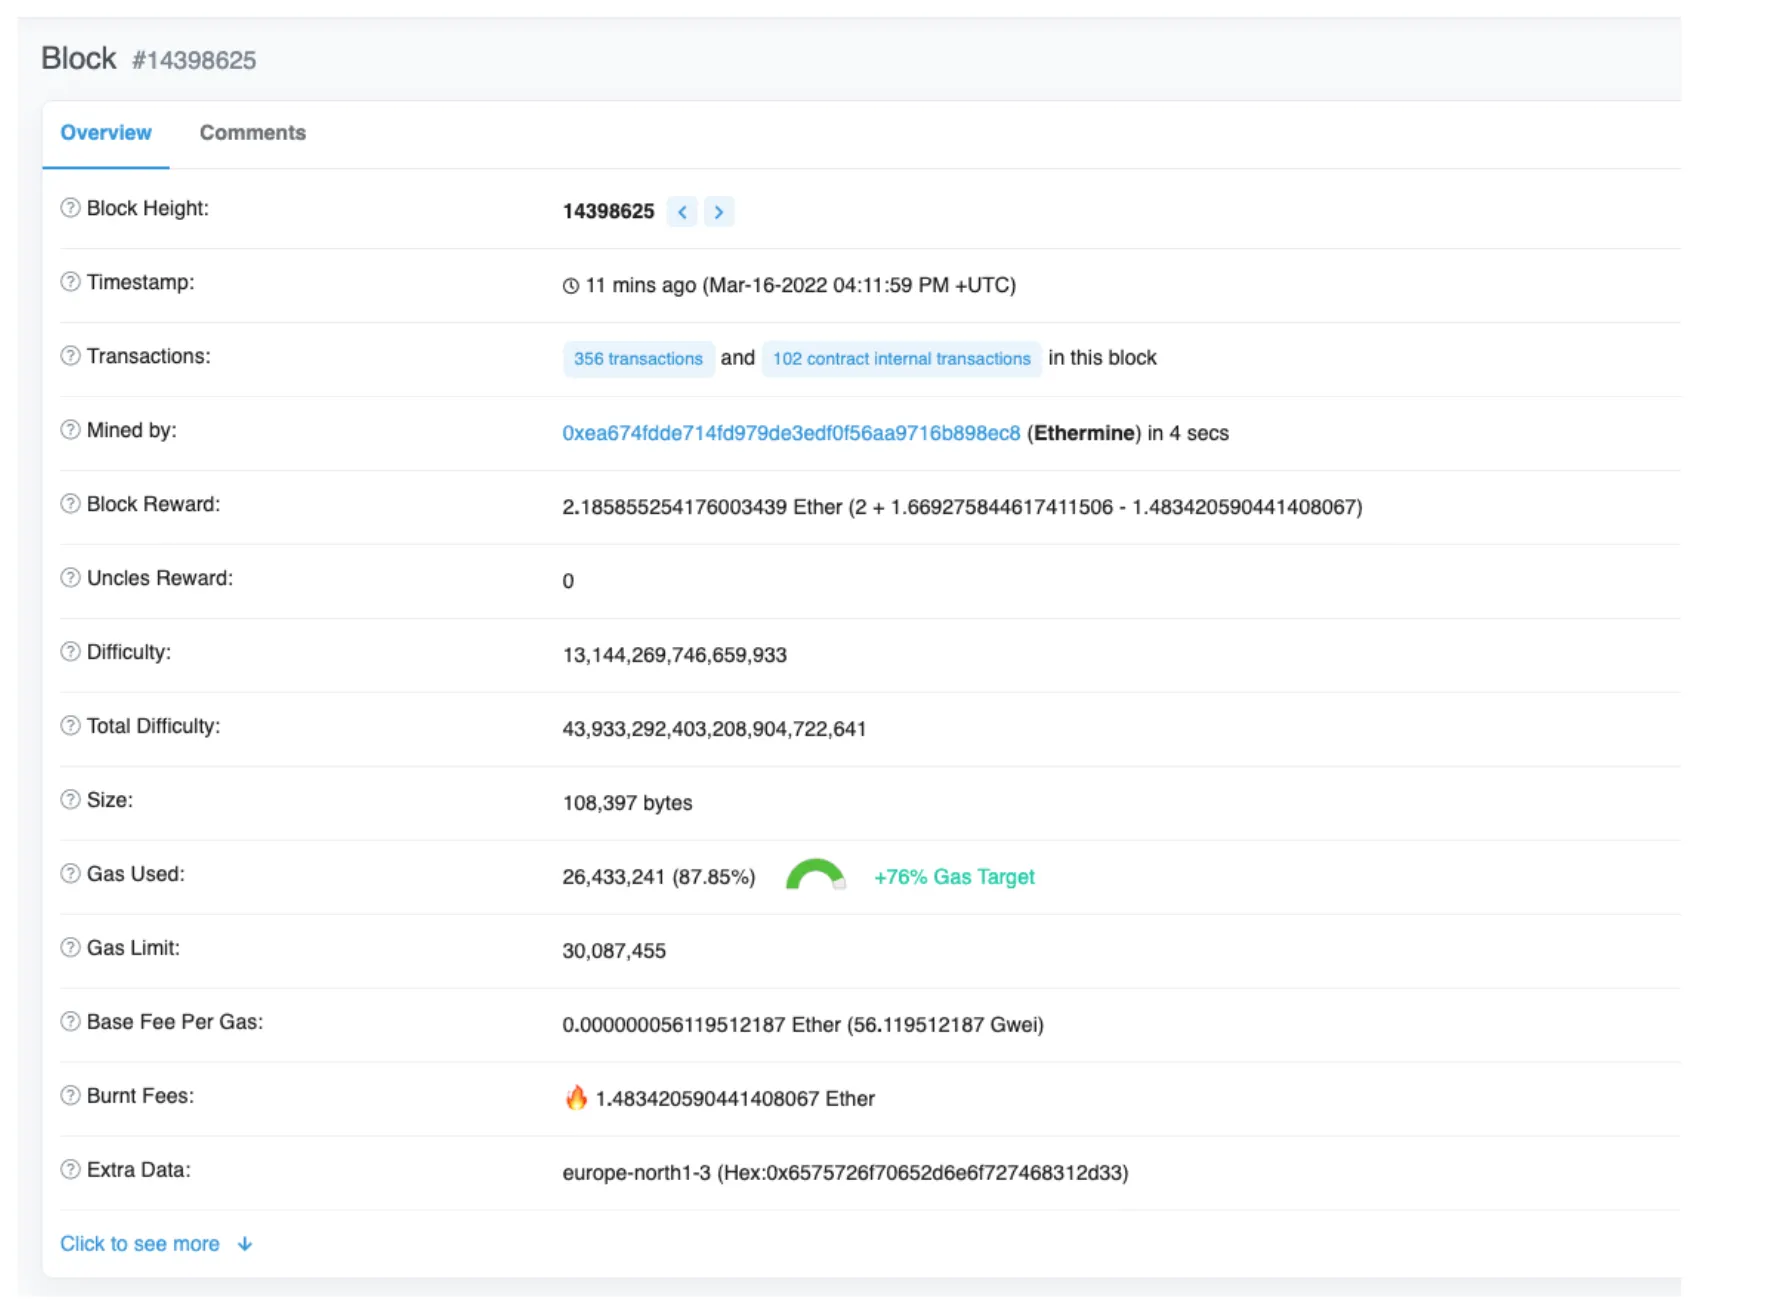Viewport: 1772px width, 1310px height.
Task: Click help icon beside Block Reward
Action: pyautogui.click(x=70, y=504)
